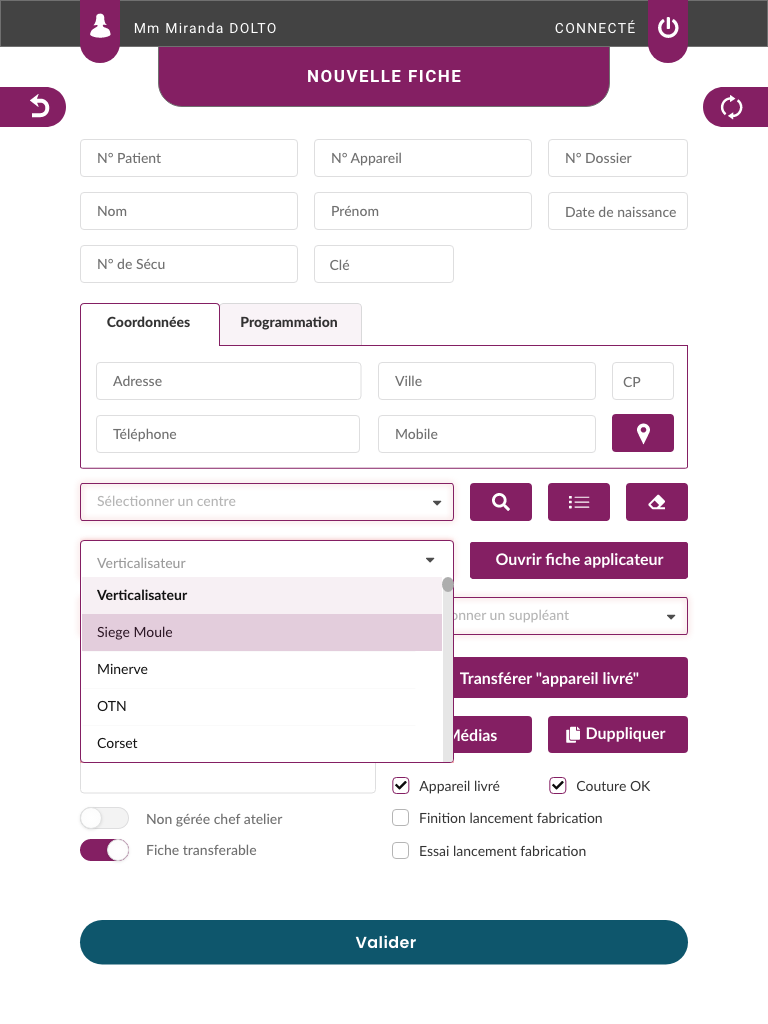Click the power logout icon
The height and width of the screenshot is (1024, 768).
[667, 27]
